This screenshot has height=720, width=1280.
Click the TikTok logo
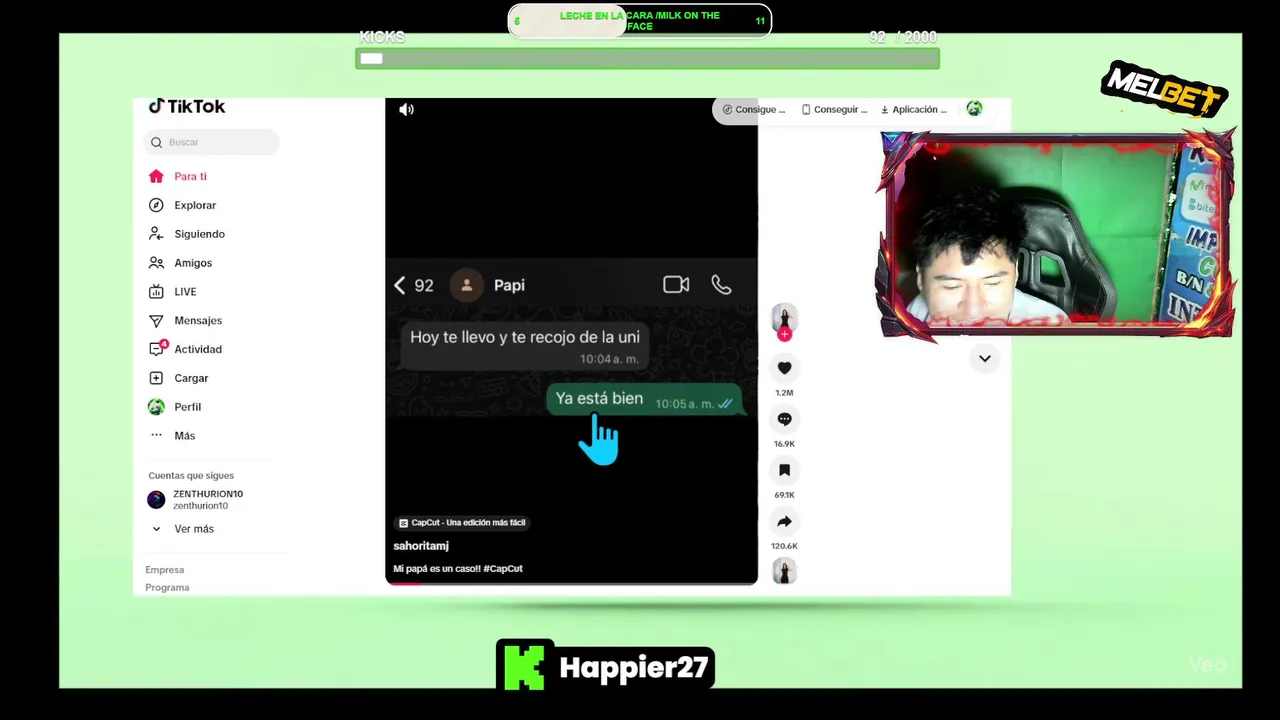187,106
